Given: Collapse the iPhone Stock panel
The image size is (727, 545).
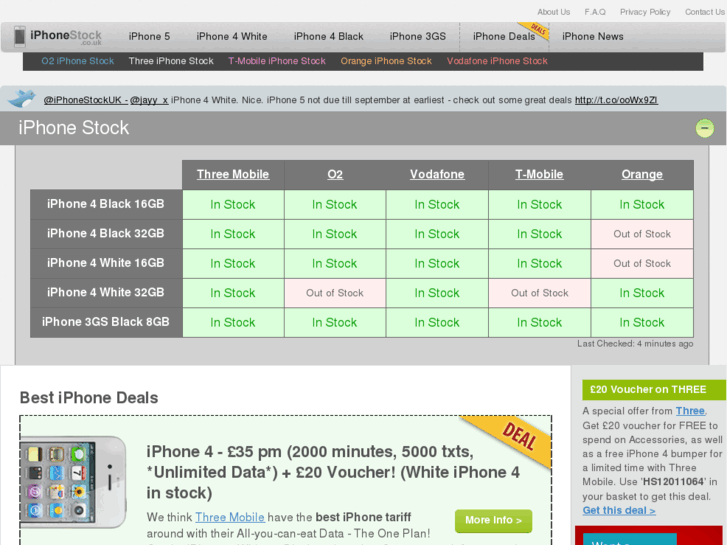Looking at the screenshot, I should pos(704,128).
